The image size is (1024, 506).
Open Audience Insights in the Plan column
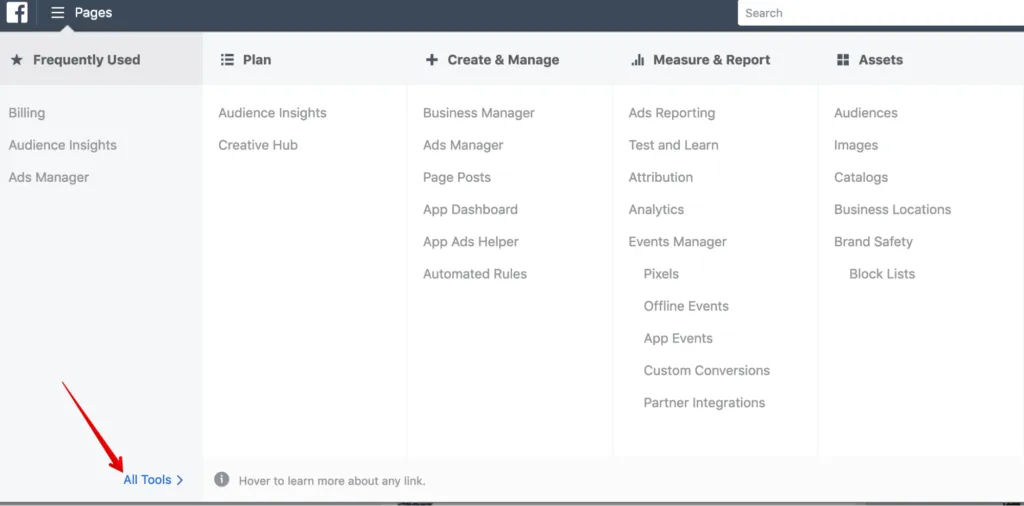272,113
